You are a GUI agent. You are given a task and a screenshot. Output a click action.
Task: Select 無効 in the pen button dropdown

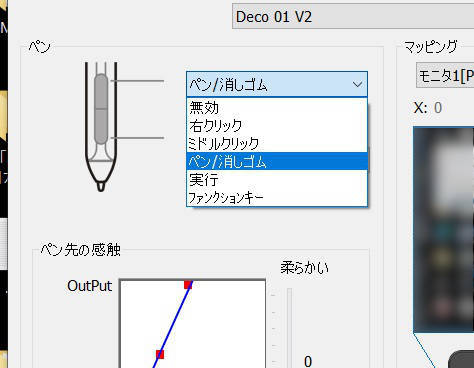point(277,107)
